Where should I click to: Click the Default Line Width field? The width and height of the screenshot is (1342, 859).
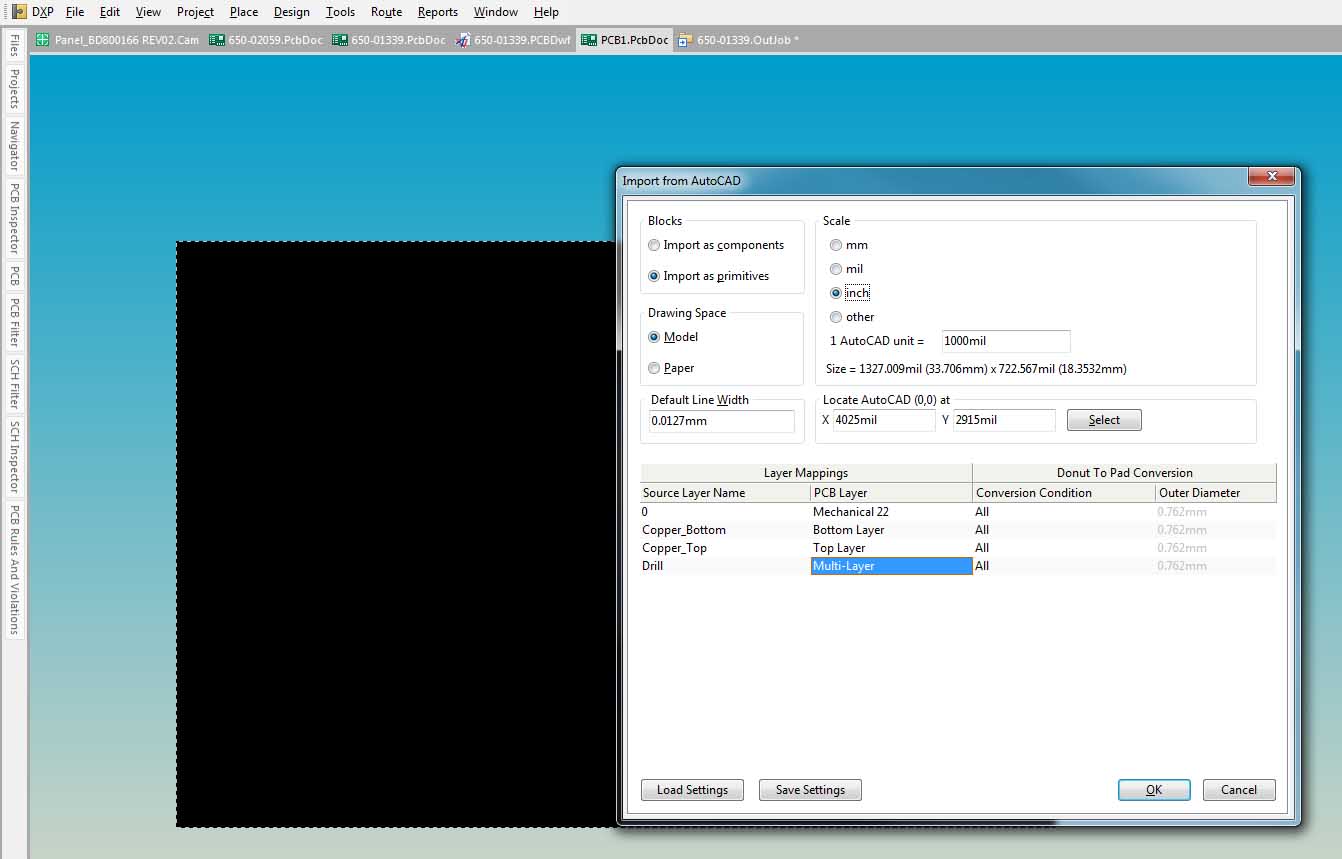click(x=721, y=421)
